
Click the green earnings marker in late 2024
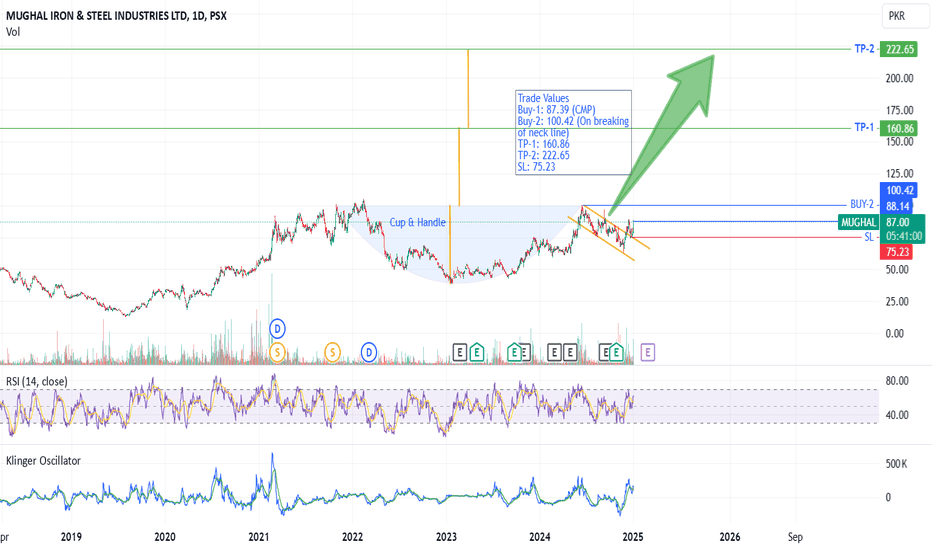(x=616, y=353)
